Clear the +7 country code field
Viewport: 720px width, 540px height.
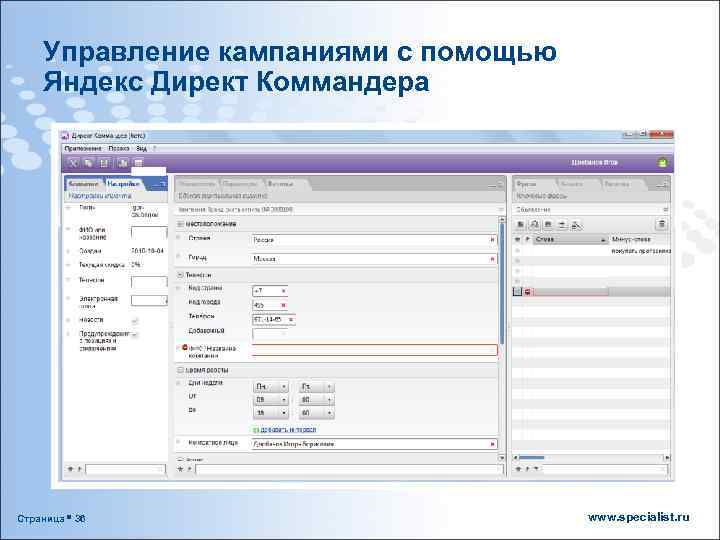pos(283,291)
